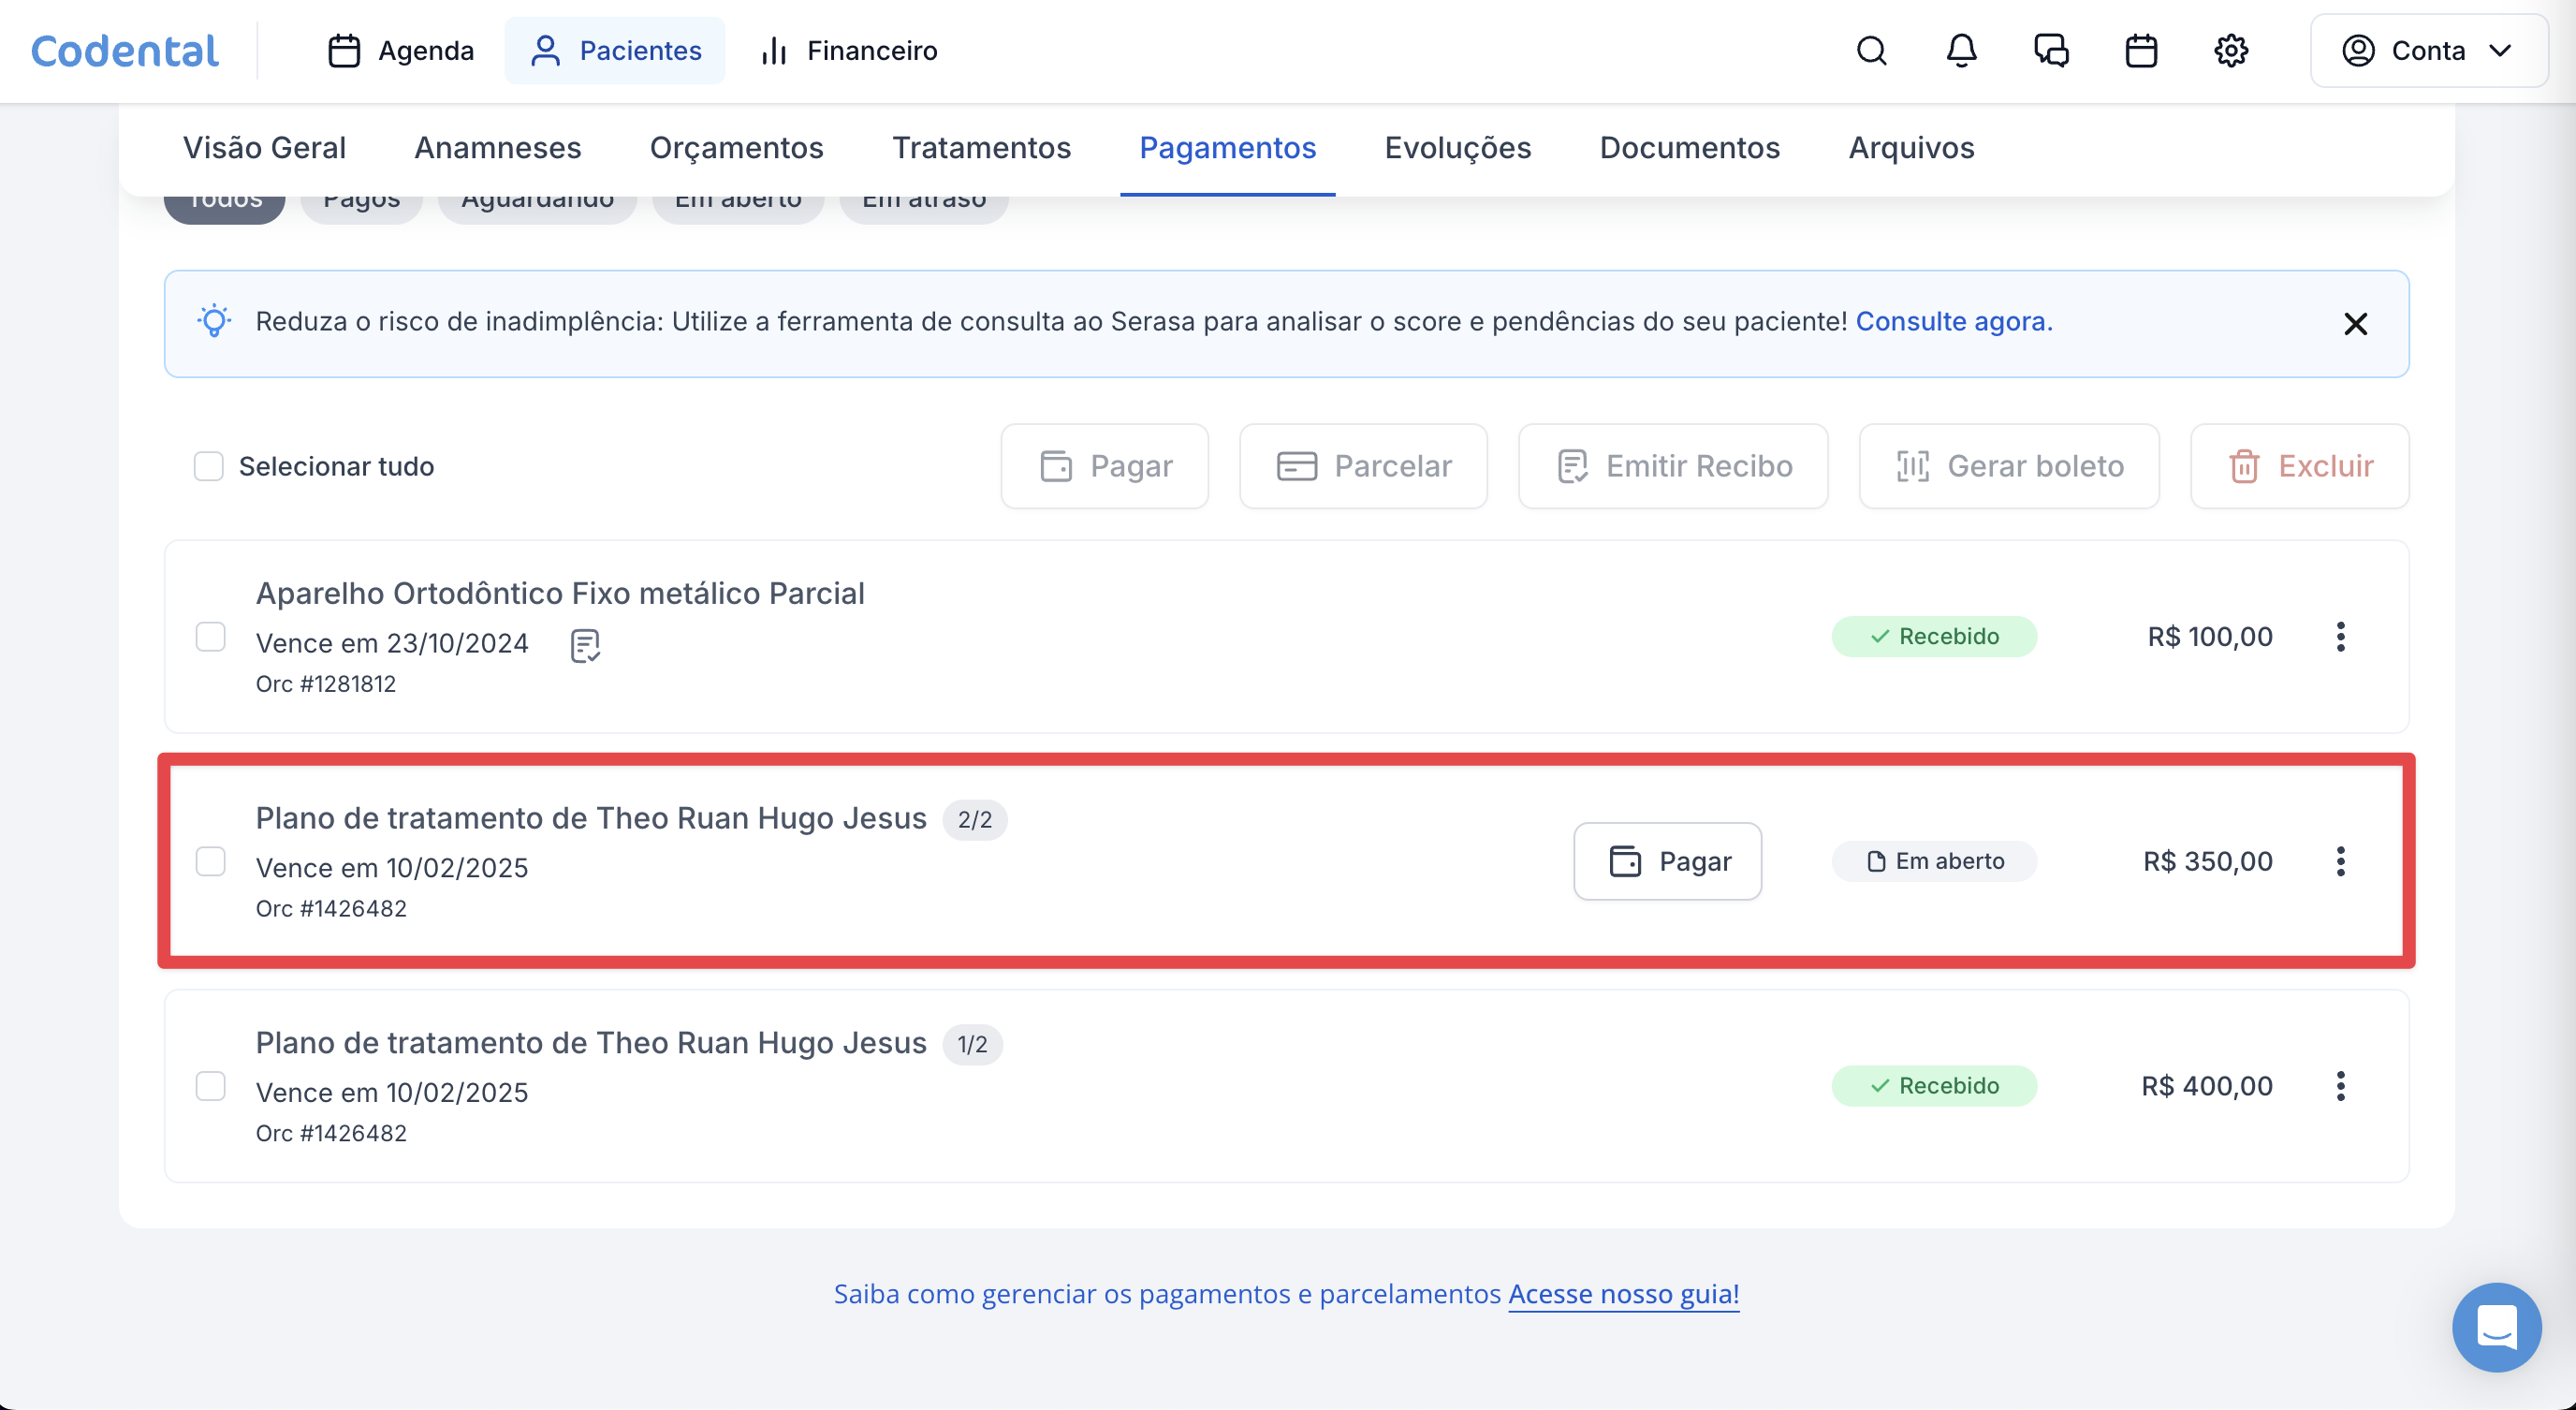Screen dimensions: 2576x1410
Task: Click receipt icon next to 23/10/2024
Action: tap(585, 646)
